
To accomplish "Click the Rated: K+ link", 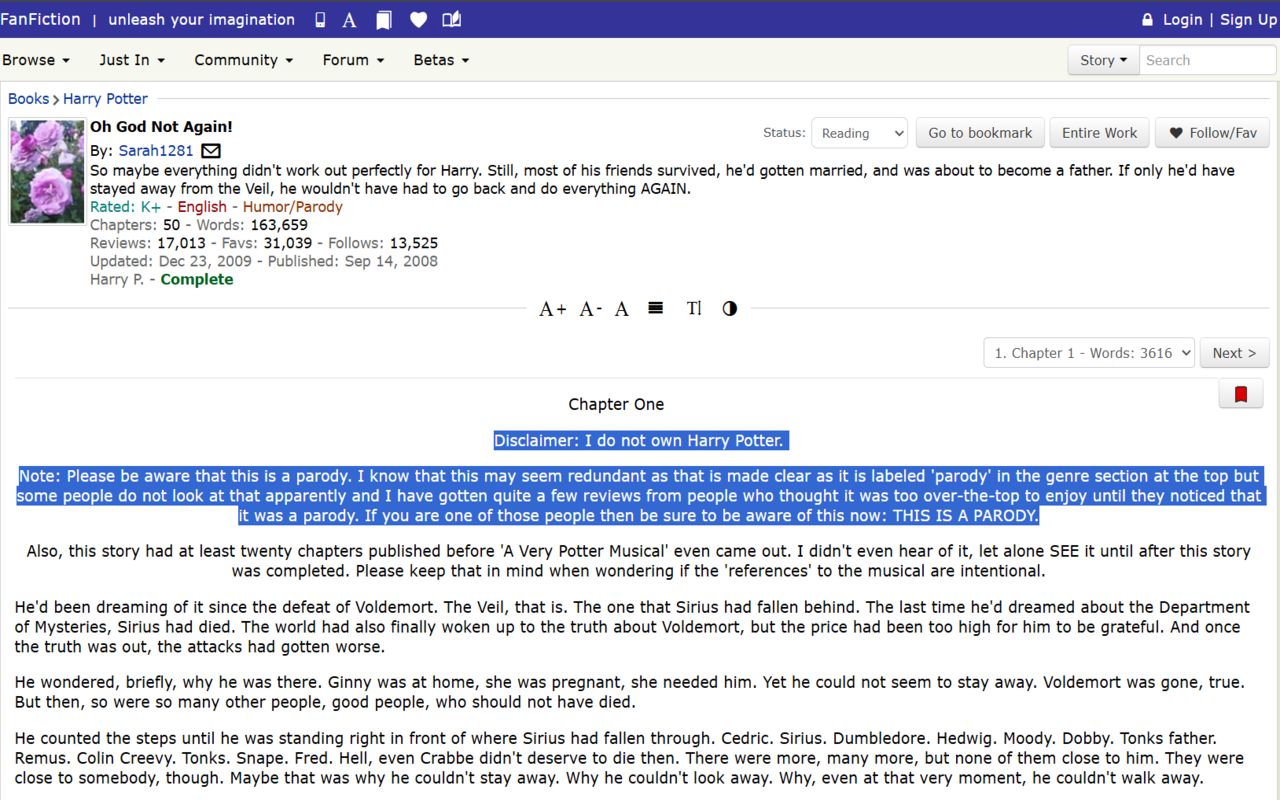I will pos(125,207).
